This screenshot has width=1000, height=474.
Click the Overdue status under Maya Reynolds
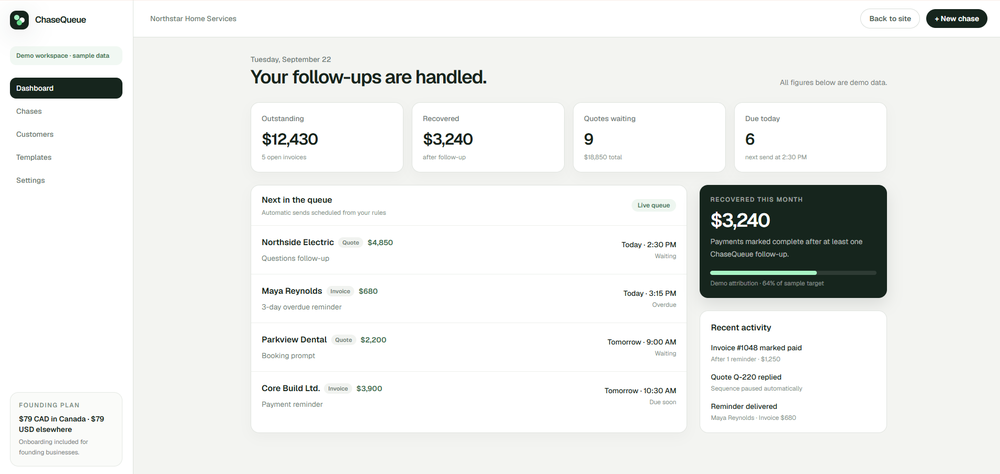pyautogui.click(x=664, y=304)
